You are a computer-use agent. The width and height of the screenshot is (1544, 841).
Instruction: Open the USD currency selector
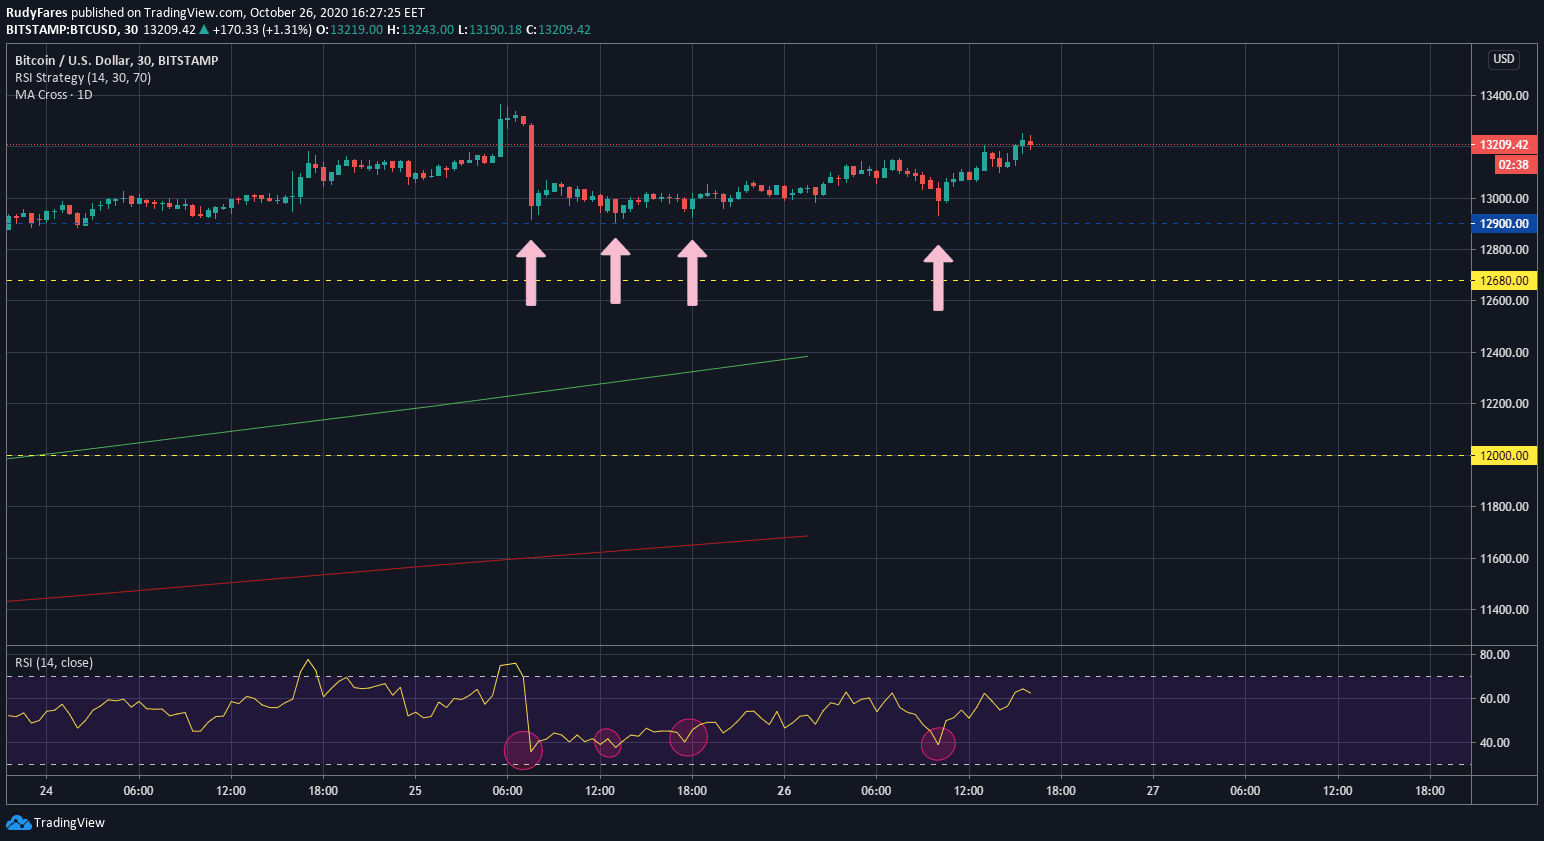1503,59
